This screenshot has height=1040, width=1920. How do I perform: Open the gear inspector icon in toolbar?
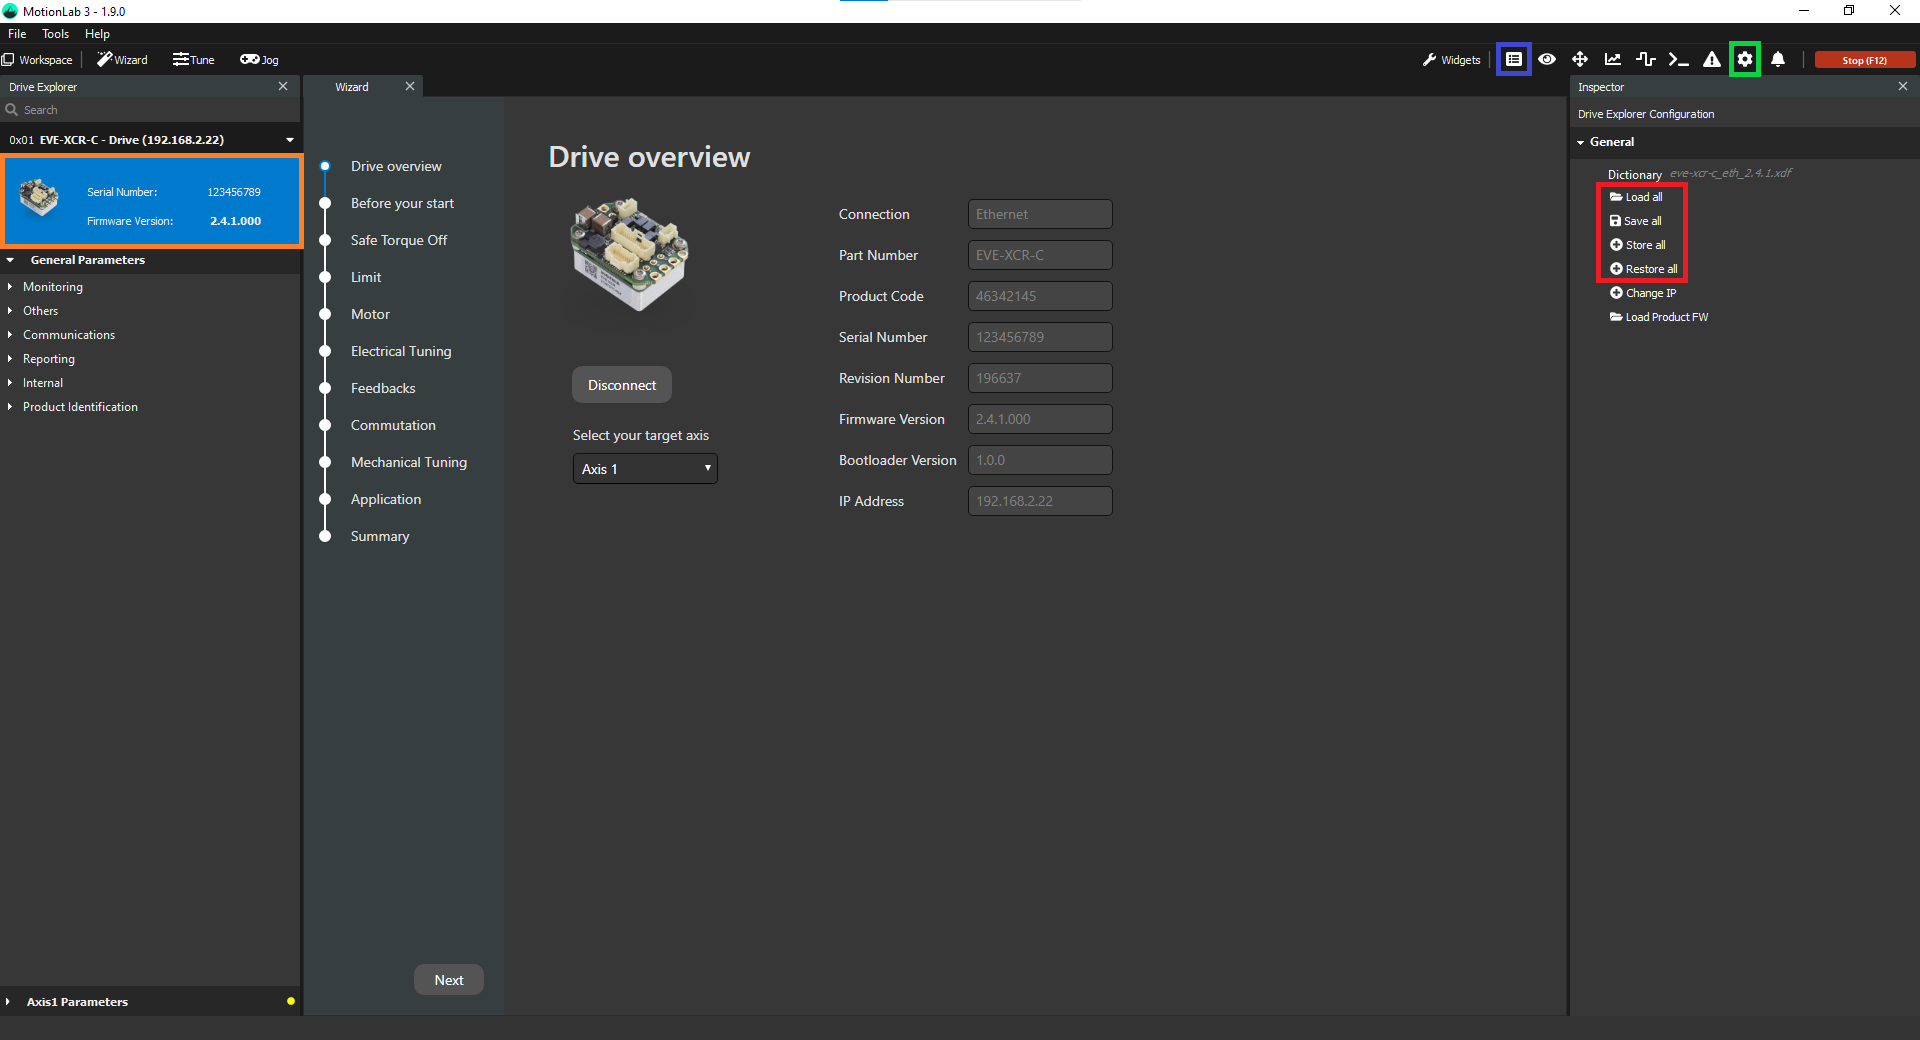(x=1745, y=60)
